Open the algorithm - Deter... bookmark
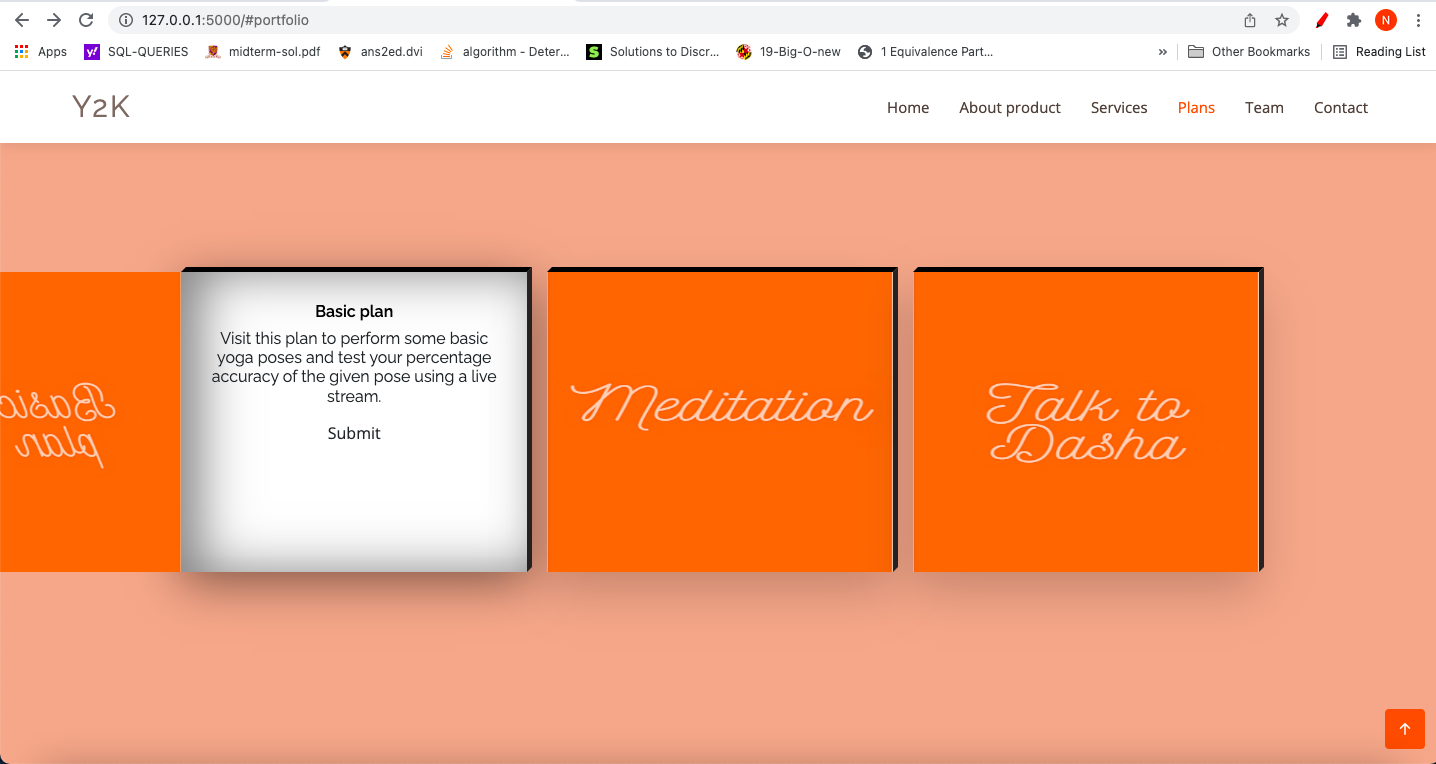 pos(505,52)
